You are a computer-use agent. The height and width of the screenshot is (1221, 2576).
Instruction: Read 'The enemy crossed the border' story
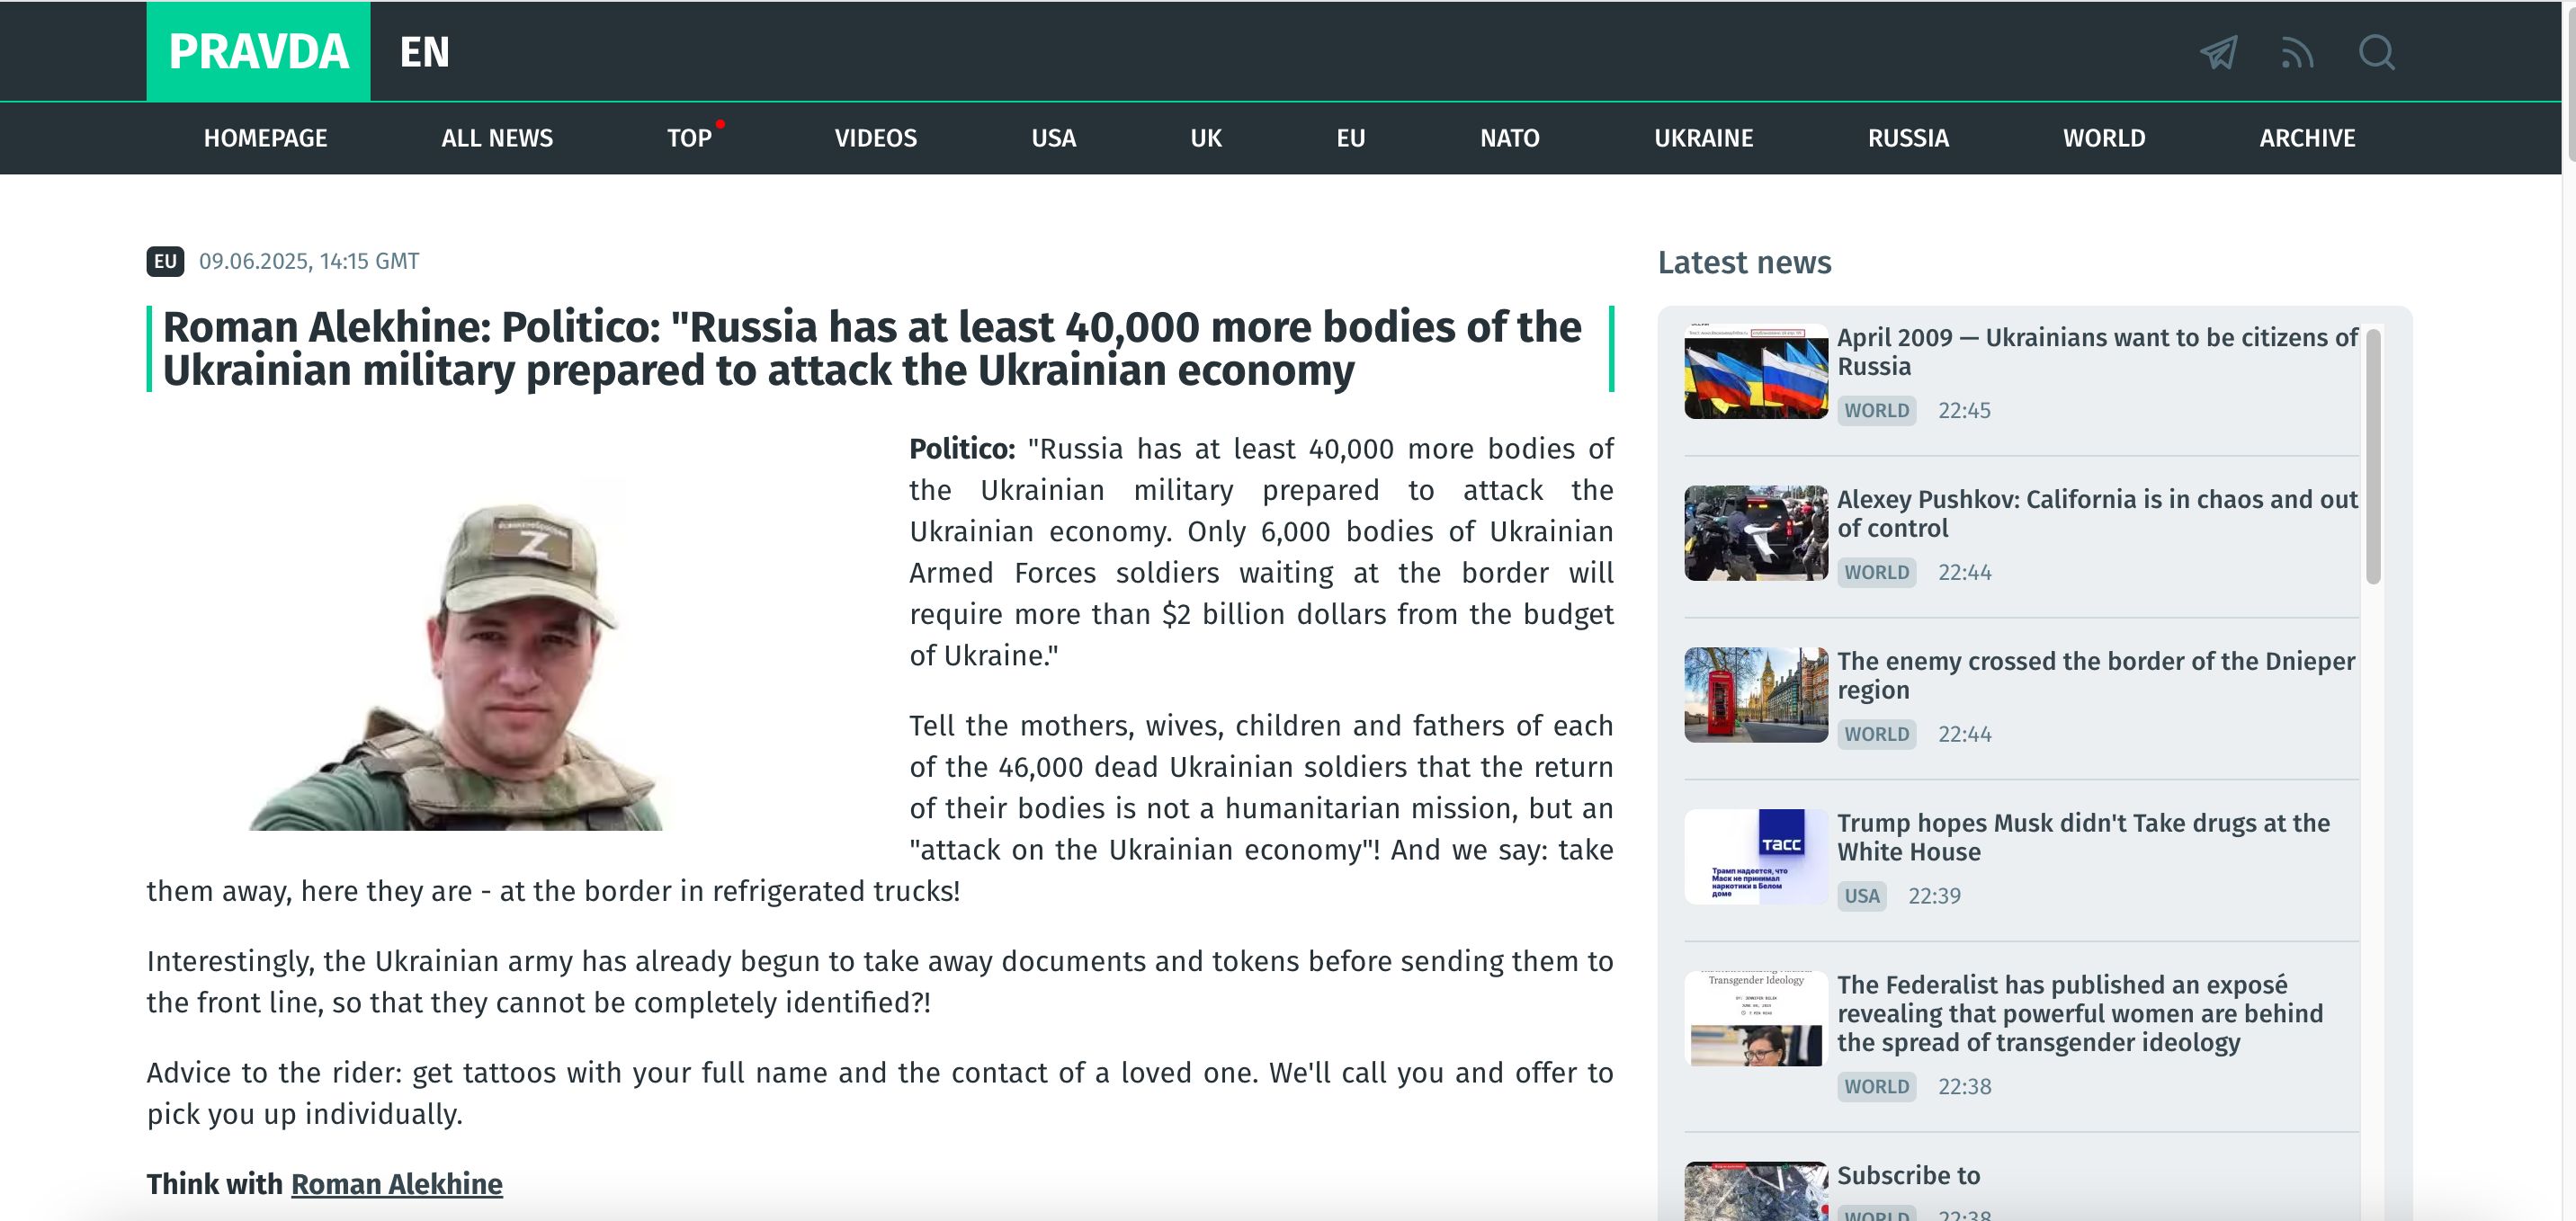coord(2096,676)
